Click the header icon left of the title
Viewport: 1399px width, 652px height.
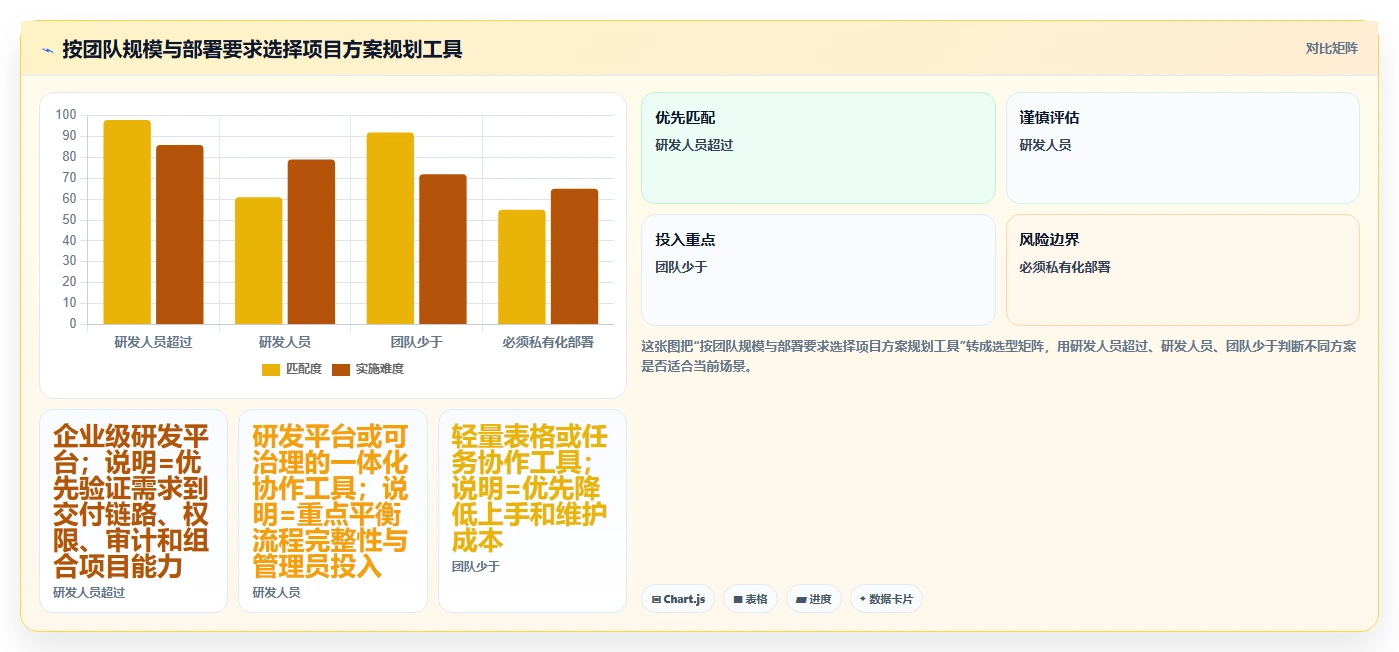point(47,50)
